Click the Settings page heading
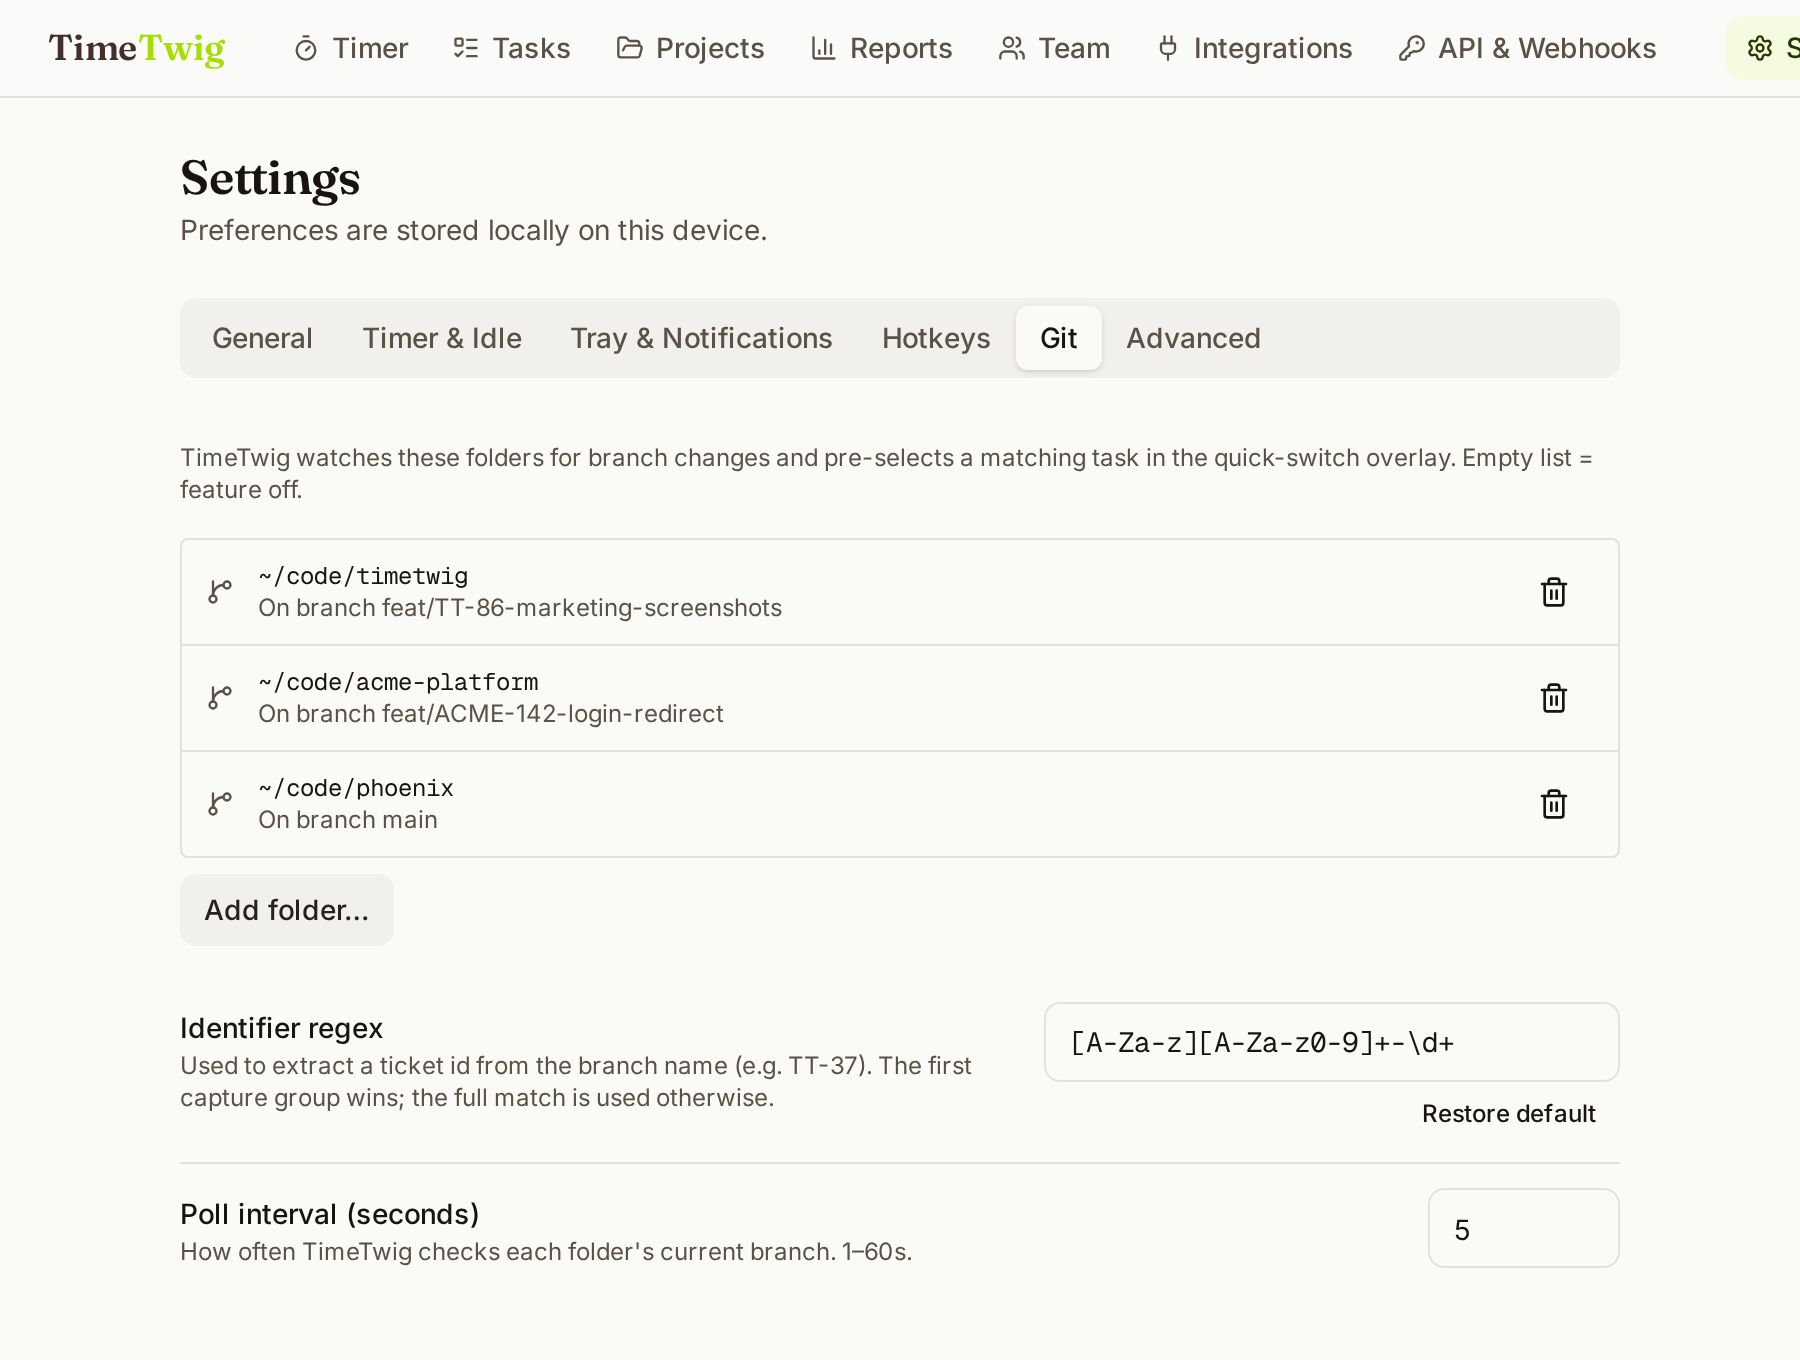1800x1360 pixels. (x=270, y=178)
